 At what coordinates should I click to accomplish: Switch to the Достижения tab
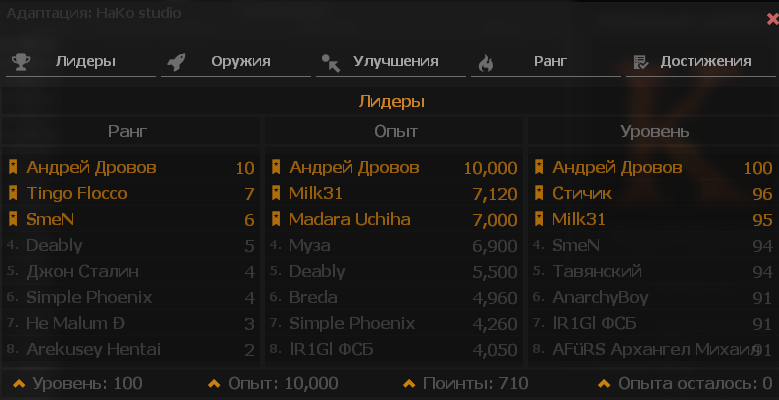coord(705,61)
